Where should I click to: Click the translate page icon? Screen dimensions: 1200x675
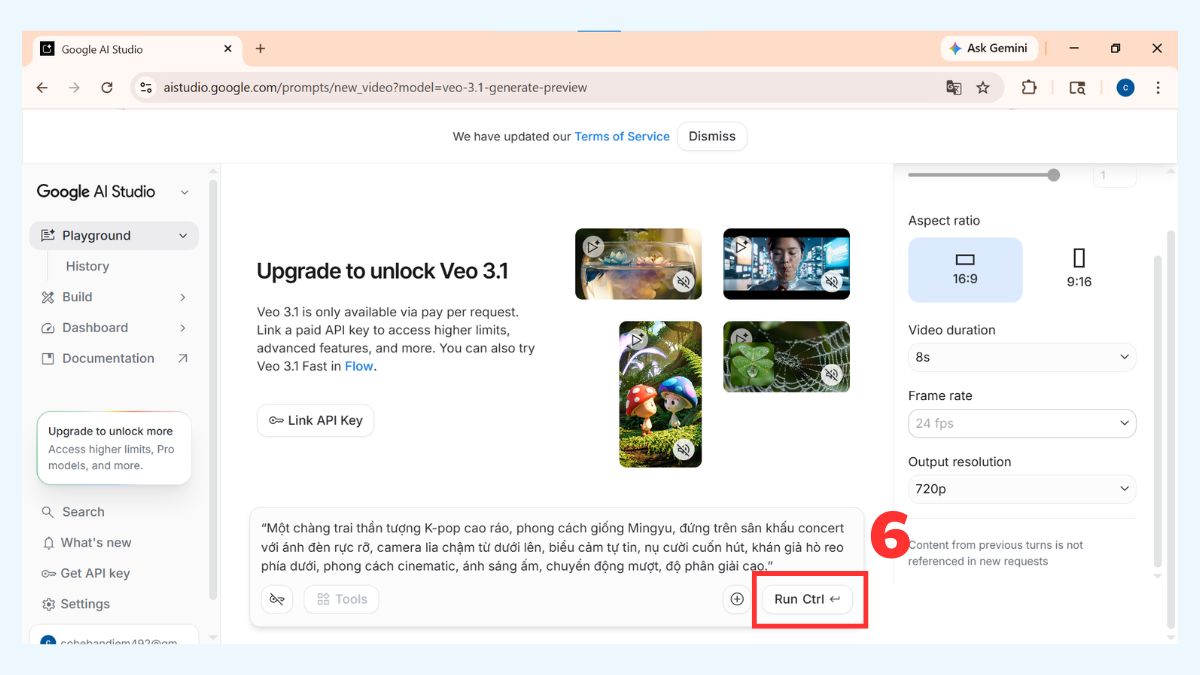(954, 88)
